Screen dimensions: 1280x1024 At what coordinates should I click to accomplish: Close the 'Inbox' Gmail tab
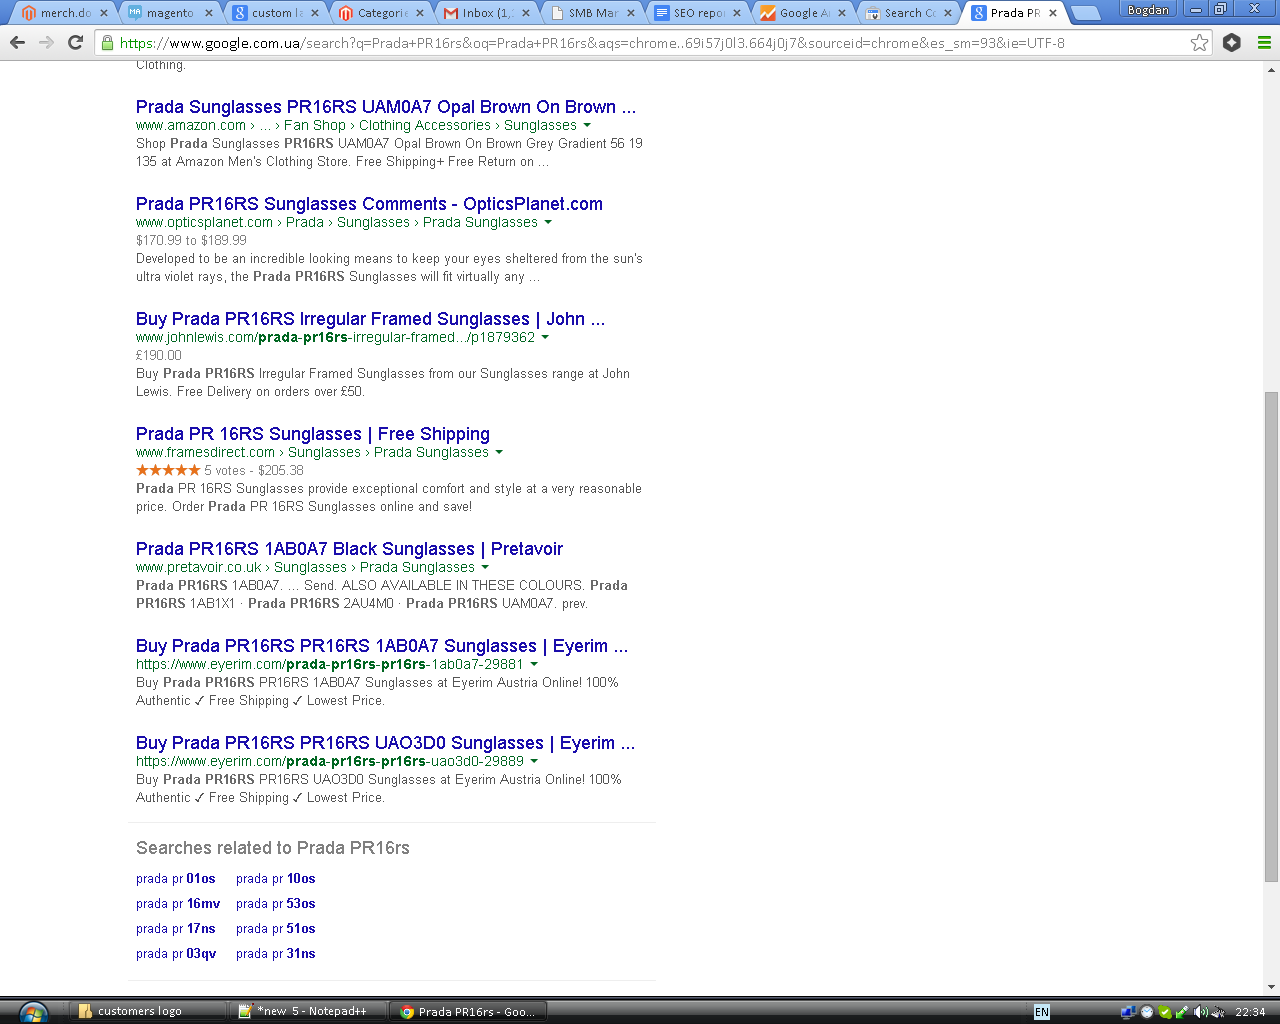pyautogui.click(x=526, y=13)
